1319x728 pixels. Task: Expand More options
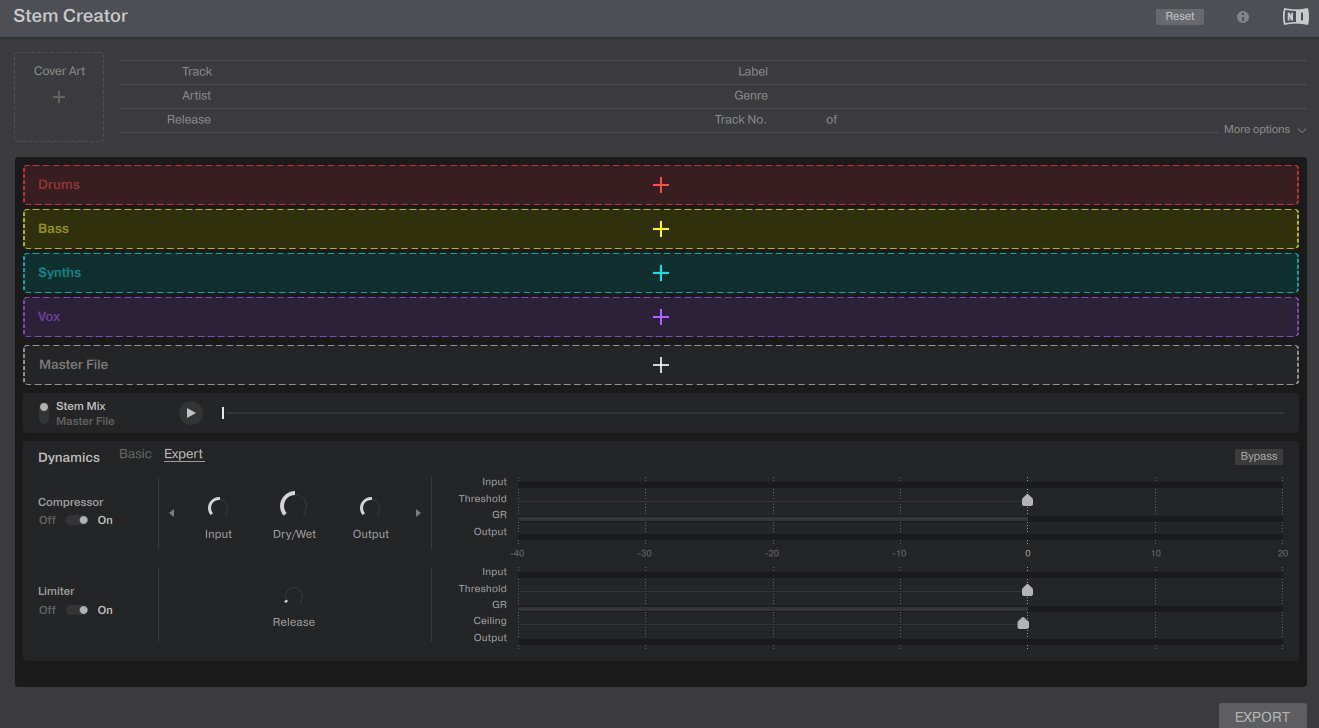1264,130
